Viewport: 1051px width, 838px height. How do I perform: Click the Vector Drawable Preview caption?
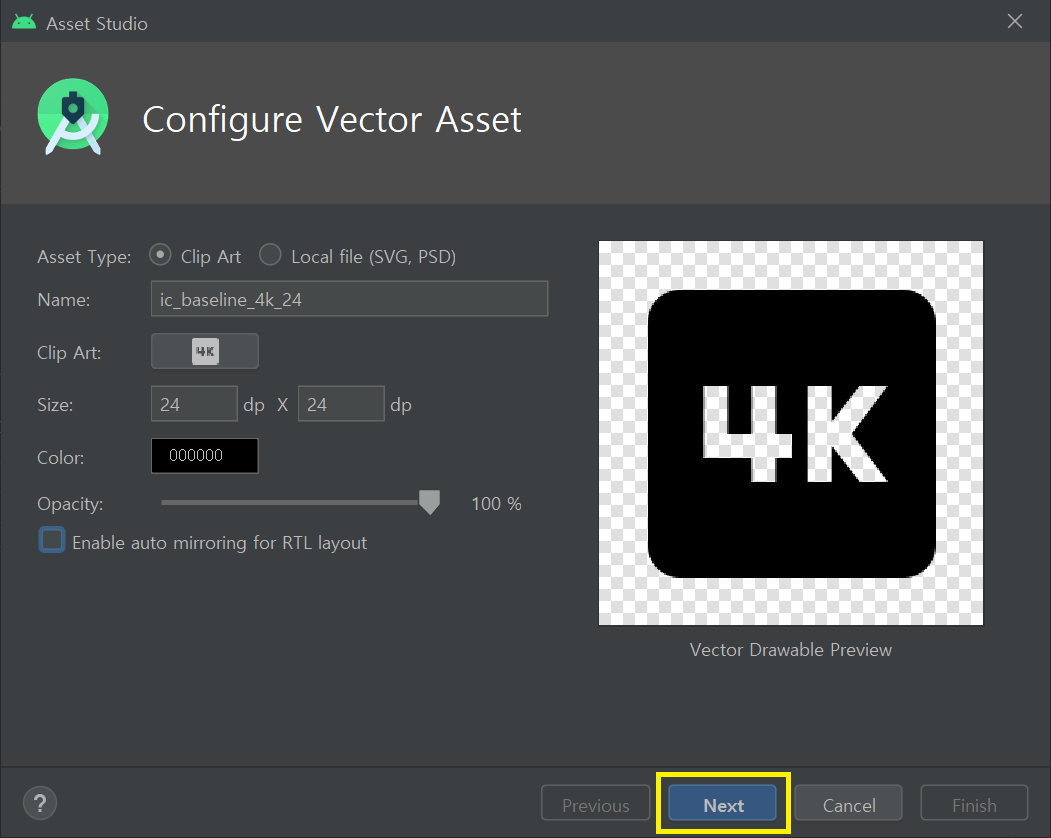click(x=791, y=650)
